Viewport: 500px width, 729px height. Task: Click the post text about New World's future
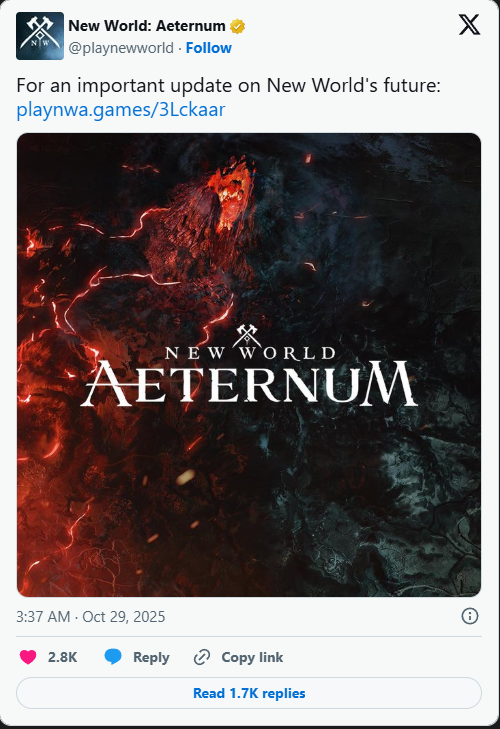click(228, 86)
